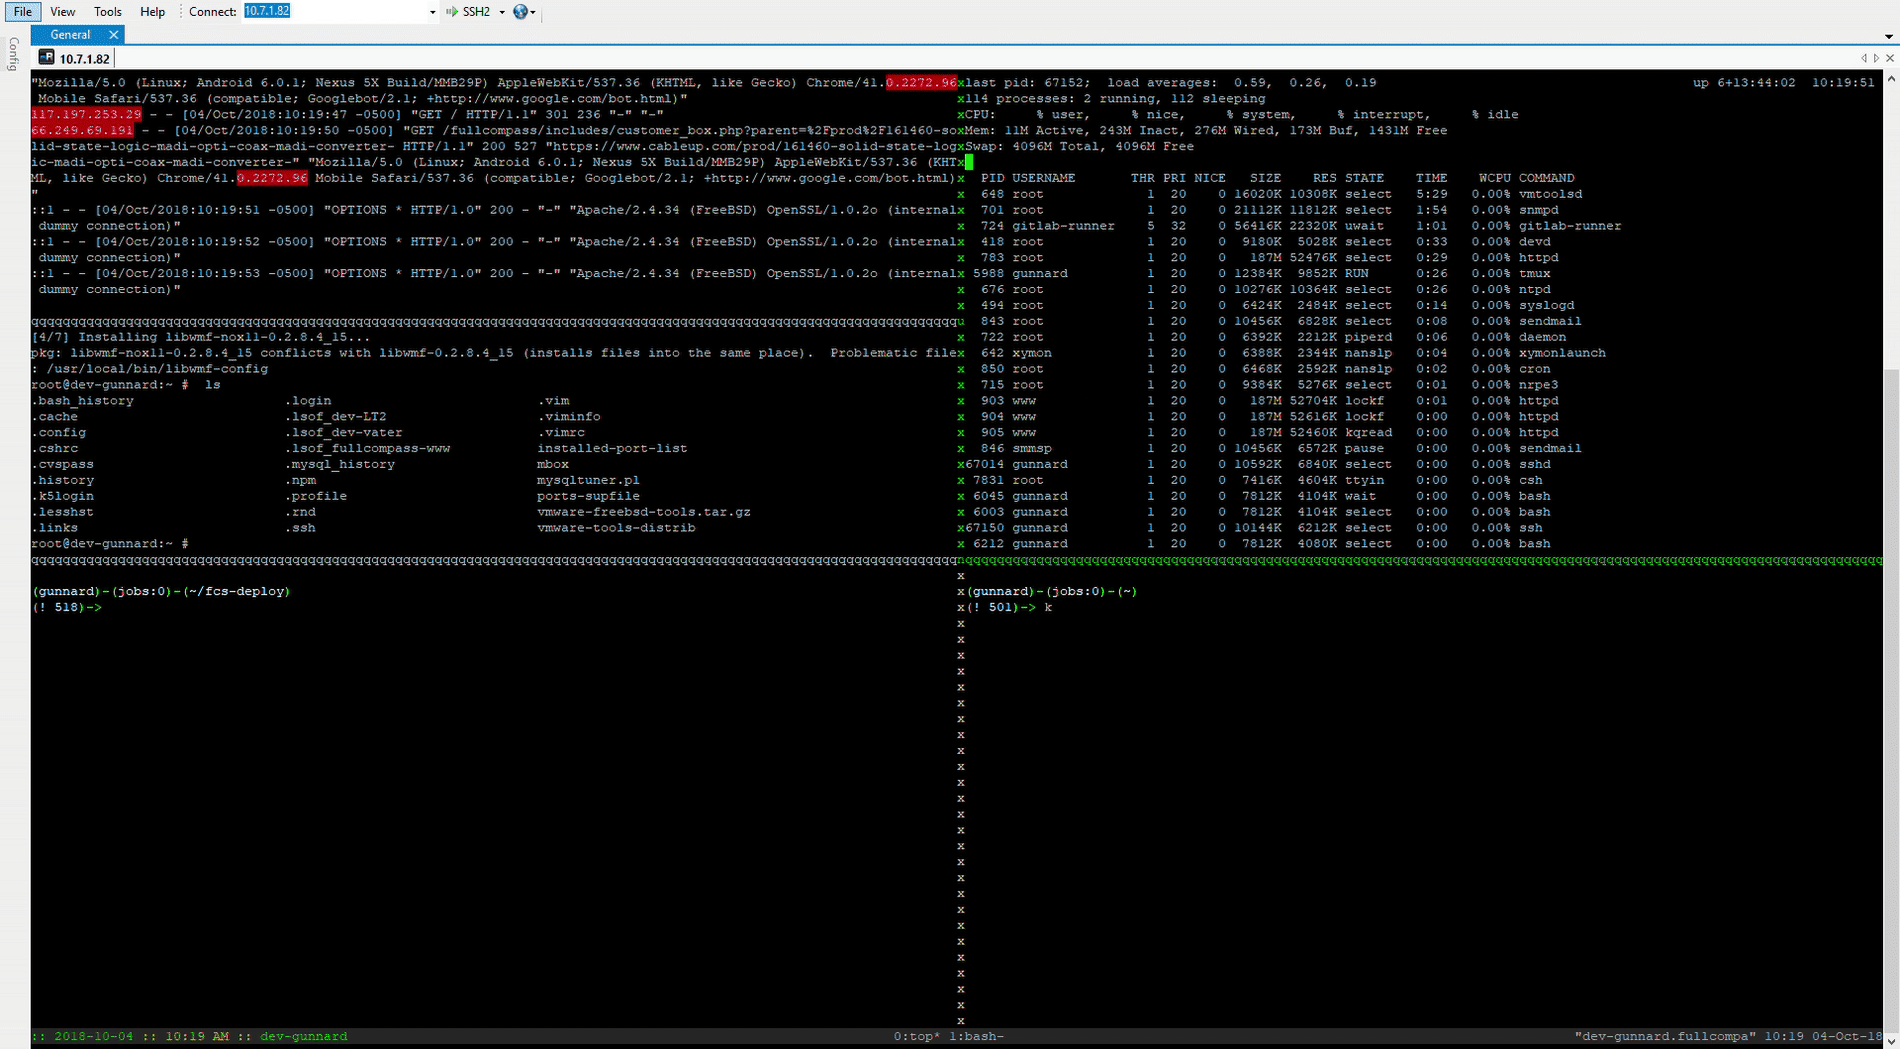Screen dimensions: 1900x1049
Task: Click the .mysql_history file name
Action: pos(339,464)
